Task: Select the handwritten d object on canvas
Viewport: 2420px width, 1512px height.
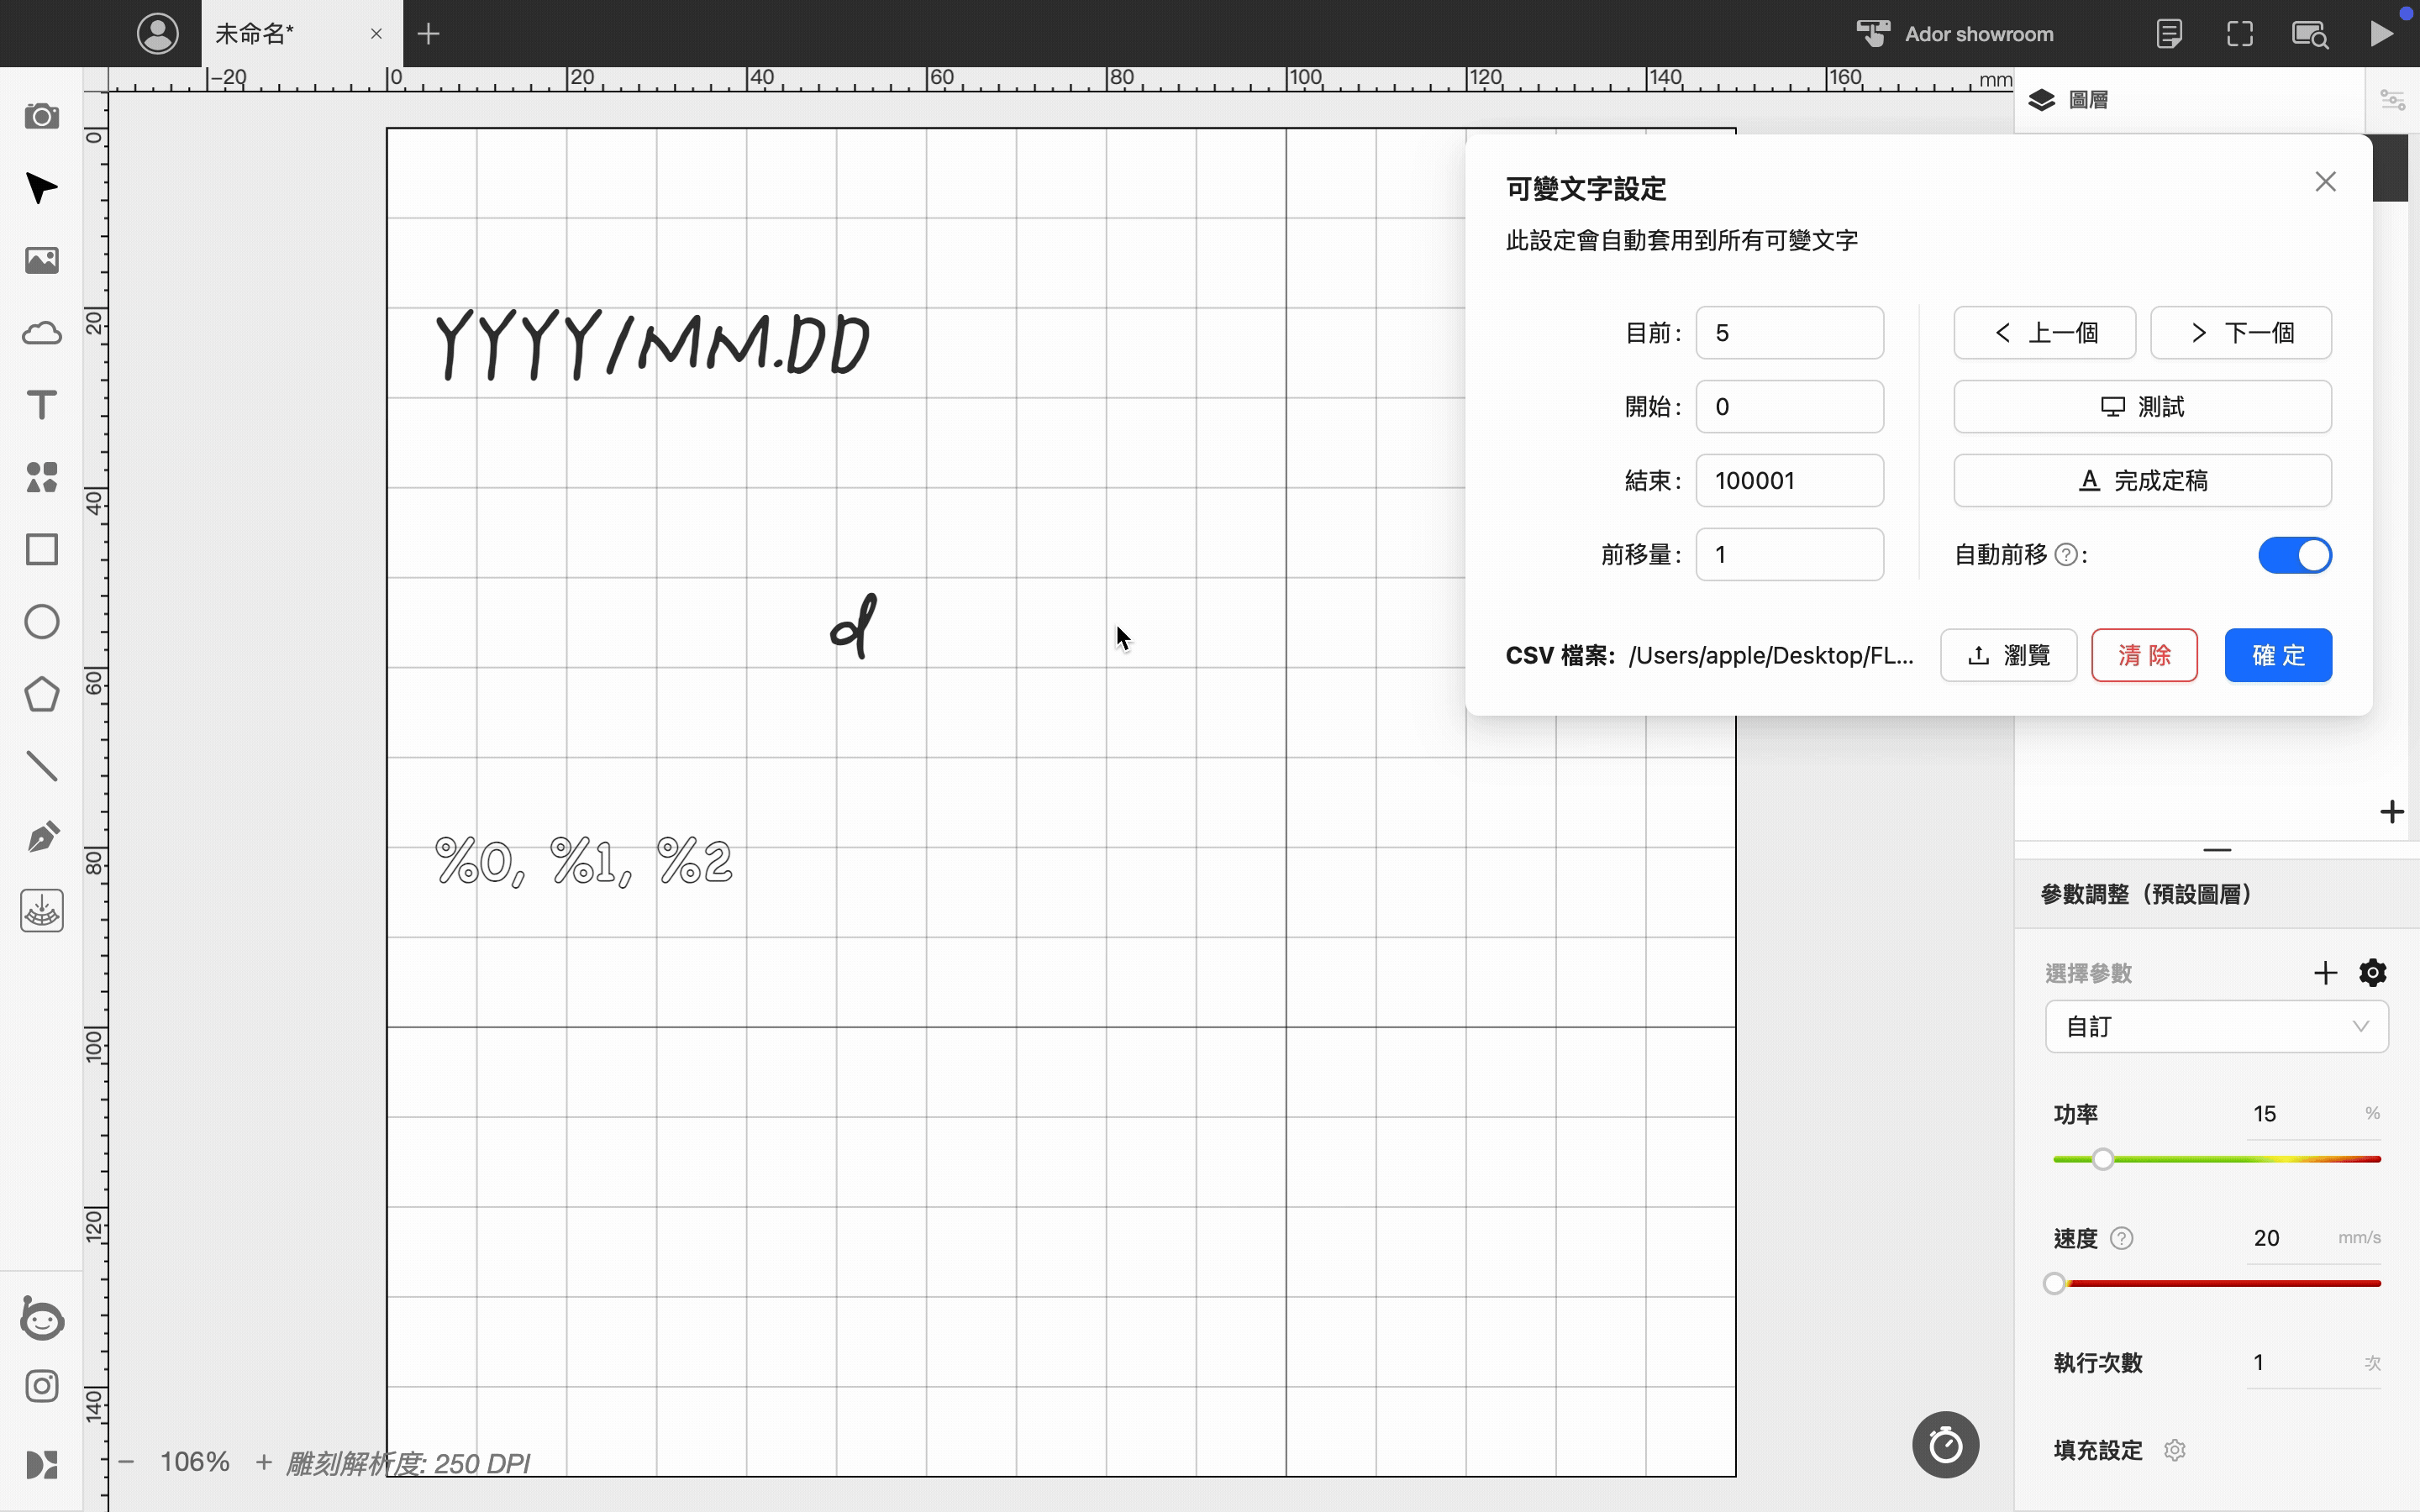Action: pyautogui.click(x=854, y=626)
